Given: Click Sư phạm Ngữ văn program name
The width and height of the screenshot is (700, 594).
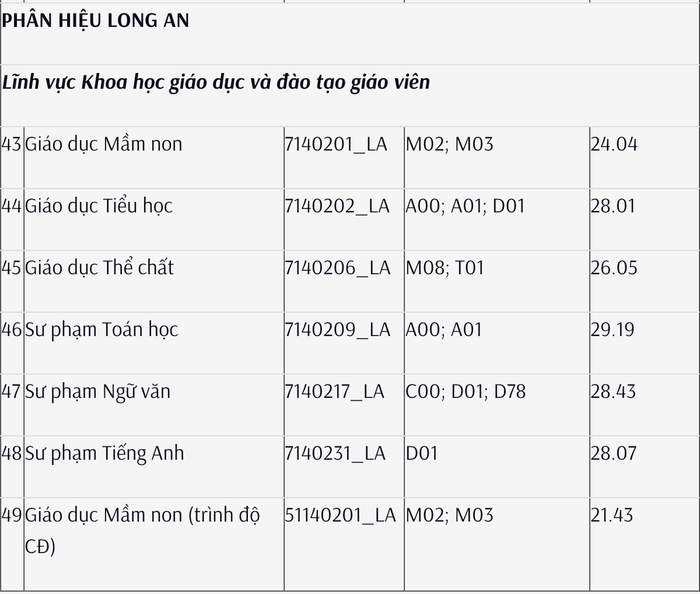Looking at the screenshot, I should [98, 391].
